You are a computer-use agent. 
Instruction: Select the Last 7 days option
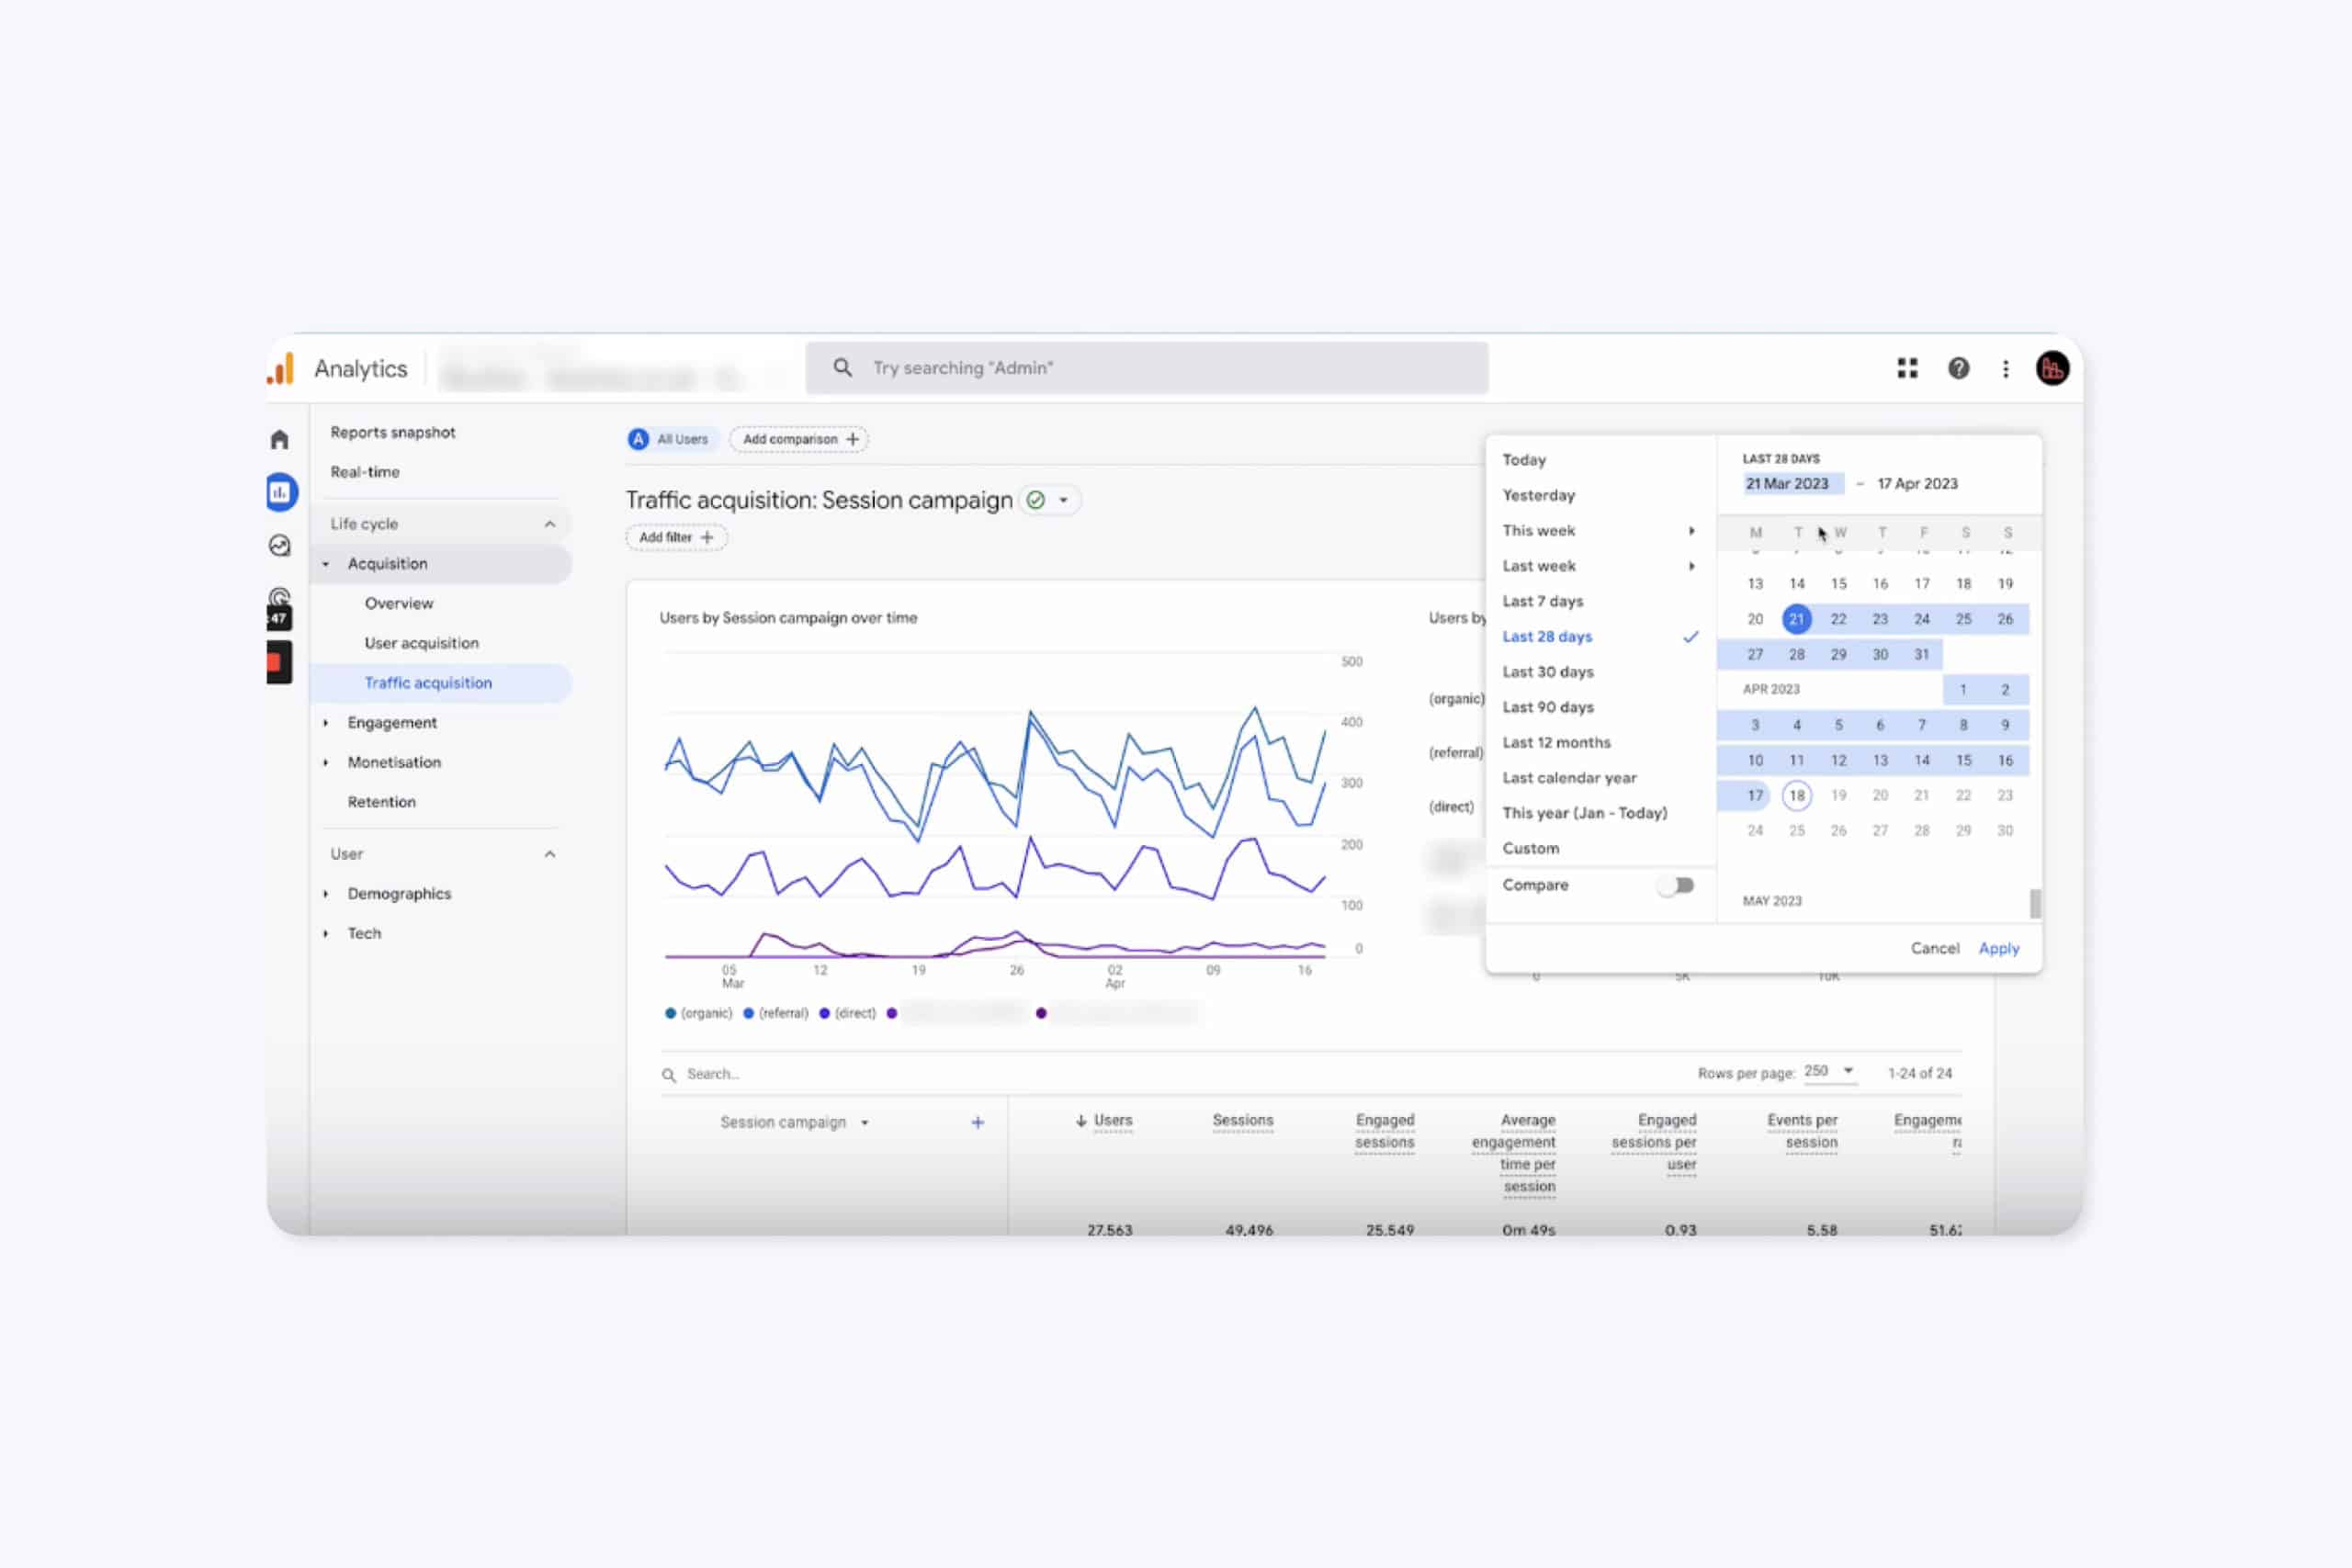point(1543,601)
